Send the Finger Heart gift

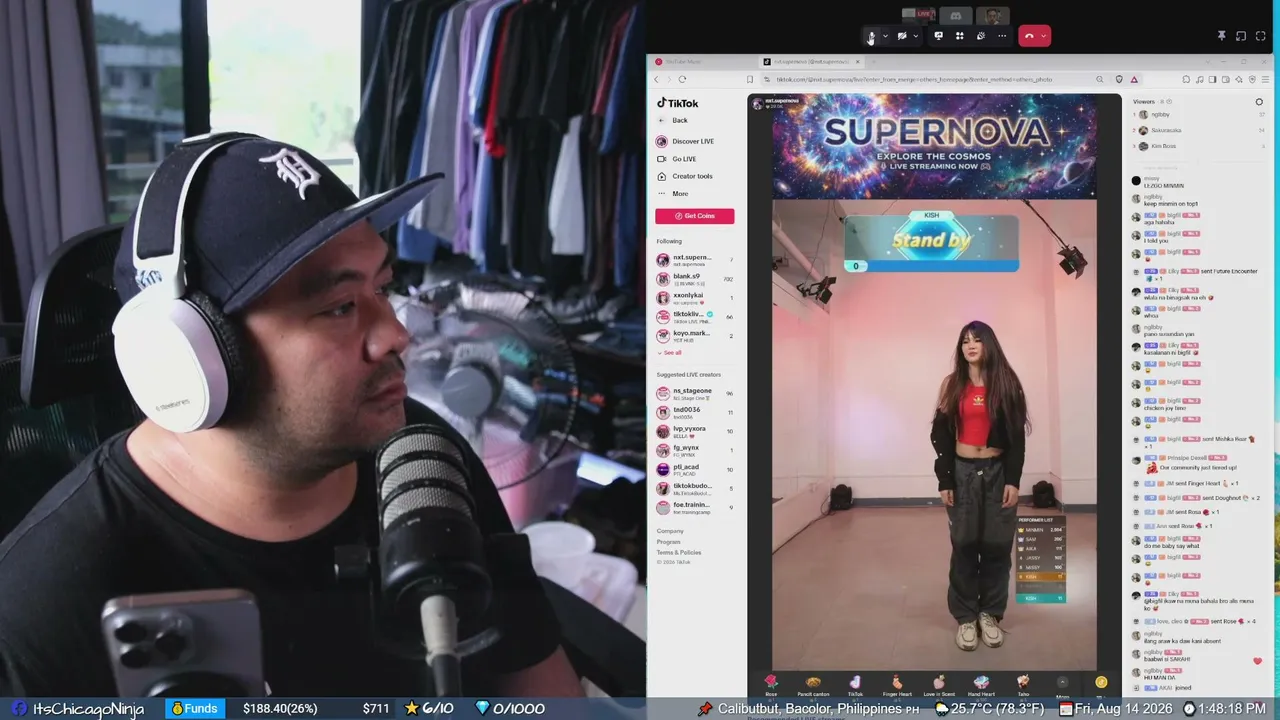click(897, 685)
